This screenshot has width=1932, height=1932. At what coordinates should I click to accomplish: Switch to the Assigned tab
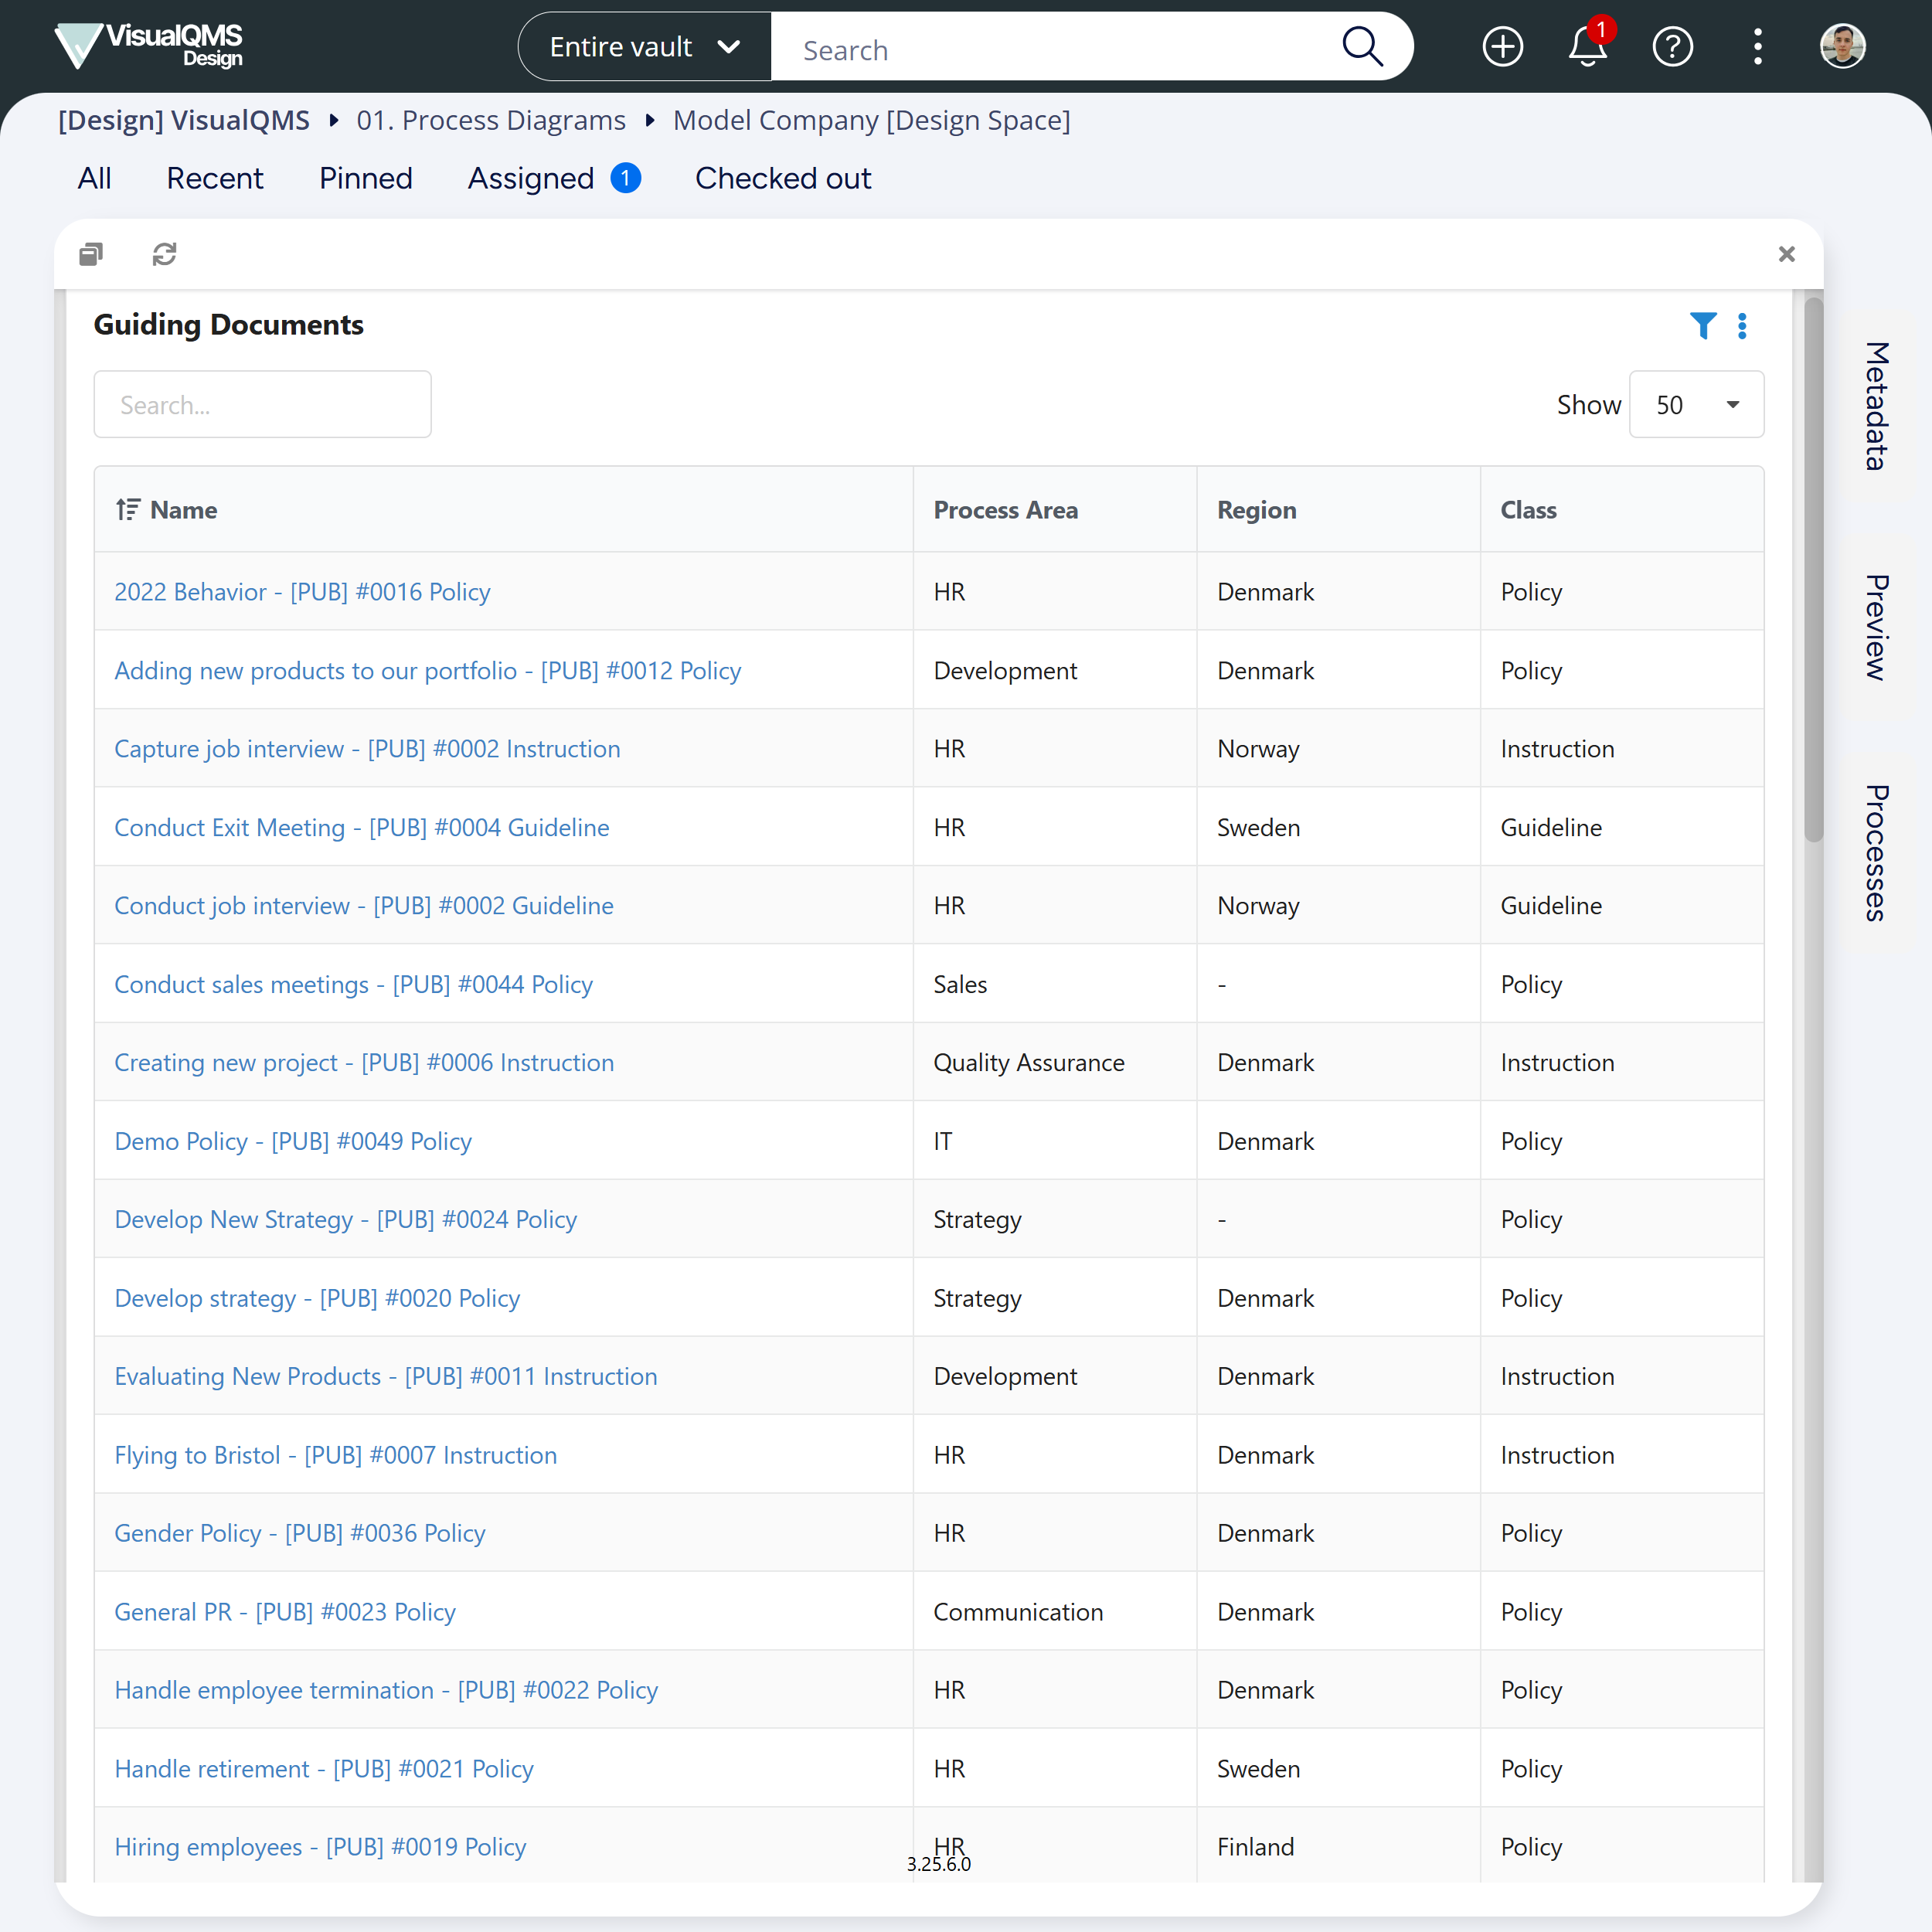(x=531, y=178)
